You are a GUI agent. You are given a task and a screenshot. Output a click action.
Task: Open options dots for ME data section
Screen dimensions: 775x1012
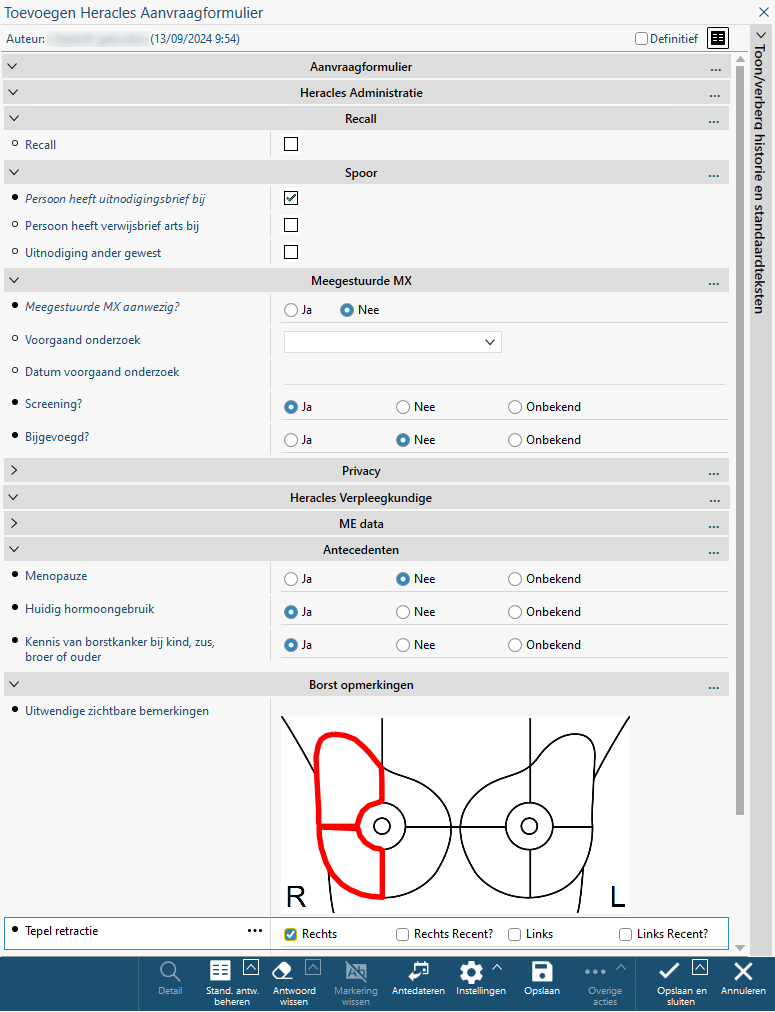[x=714, y=526]
